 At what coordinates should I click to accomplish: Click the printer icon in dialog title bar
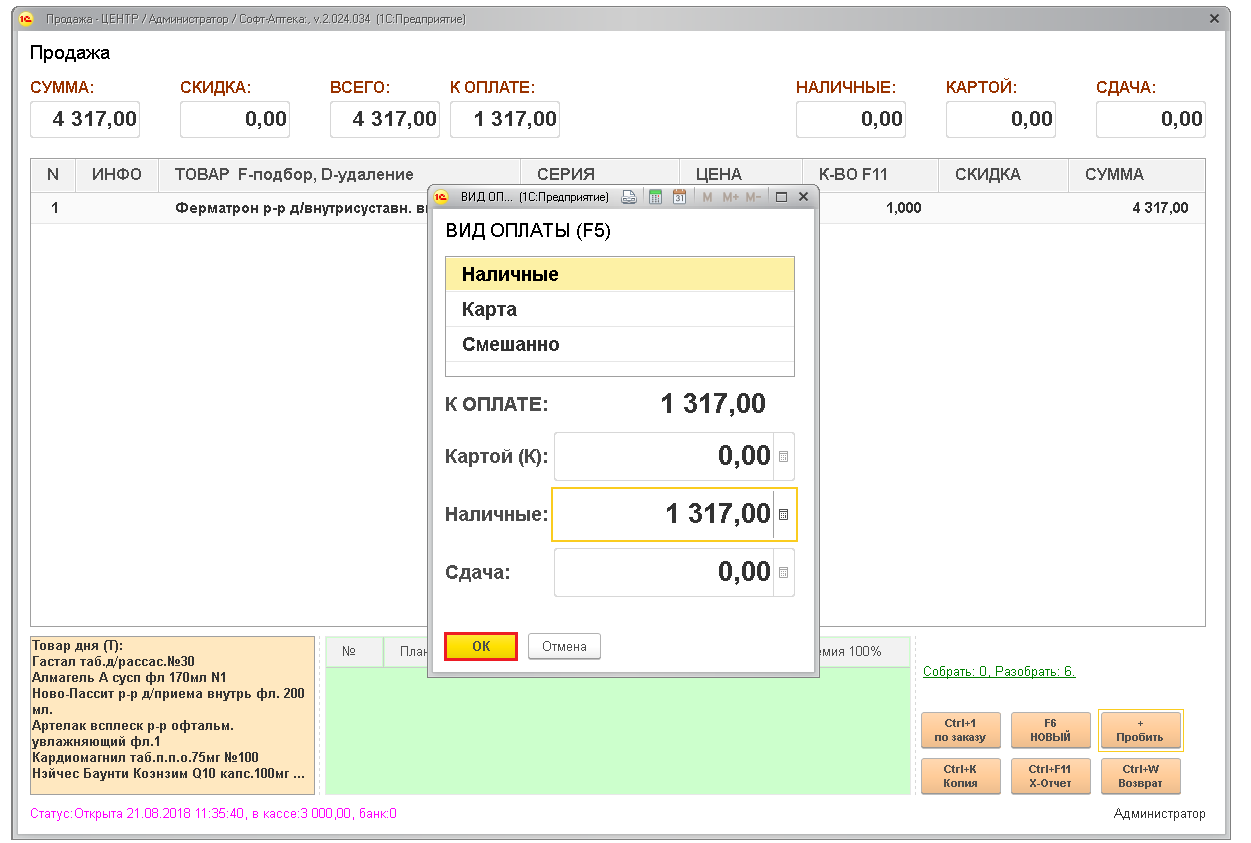[x=629, y=197]
